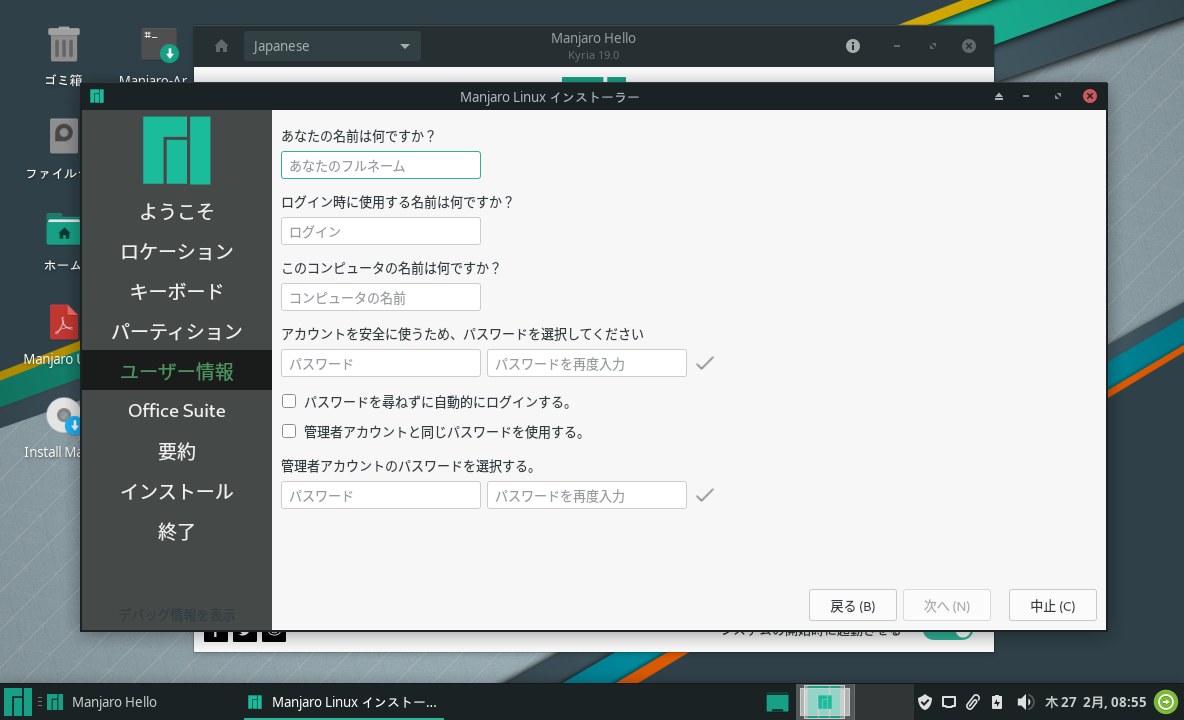
Task: Select Office Suite step in sidebar
Action: (177, 411)
